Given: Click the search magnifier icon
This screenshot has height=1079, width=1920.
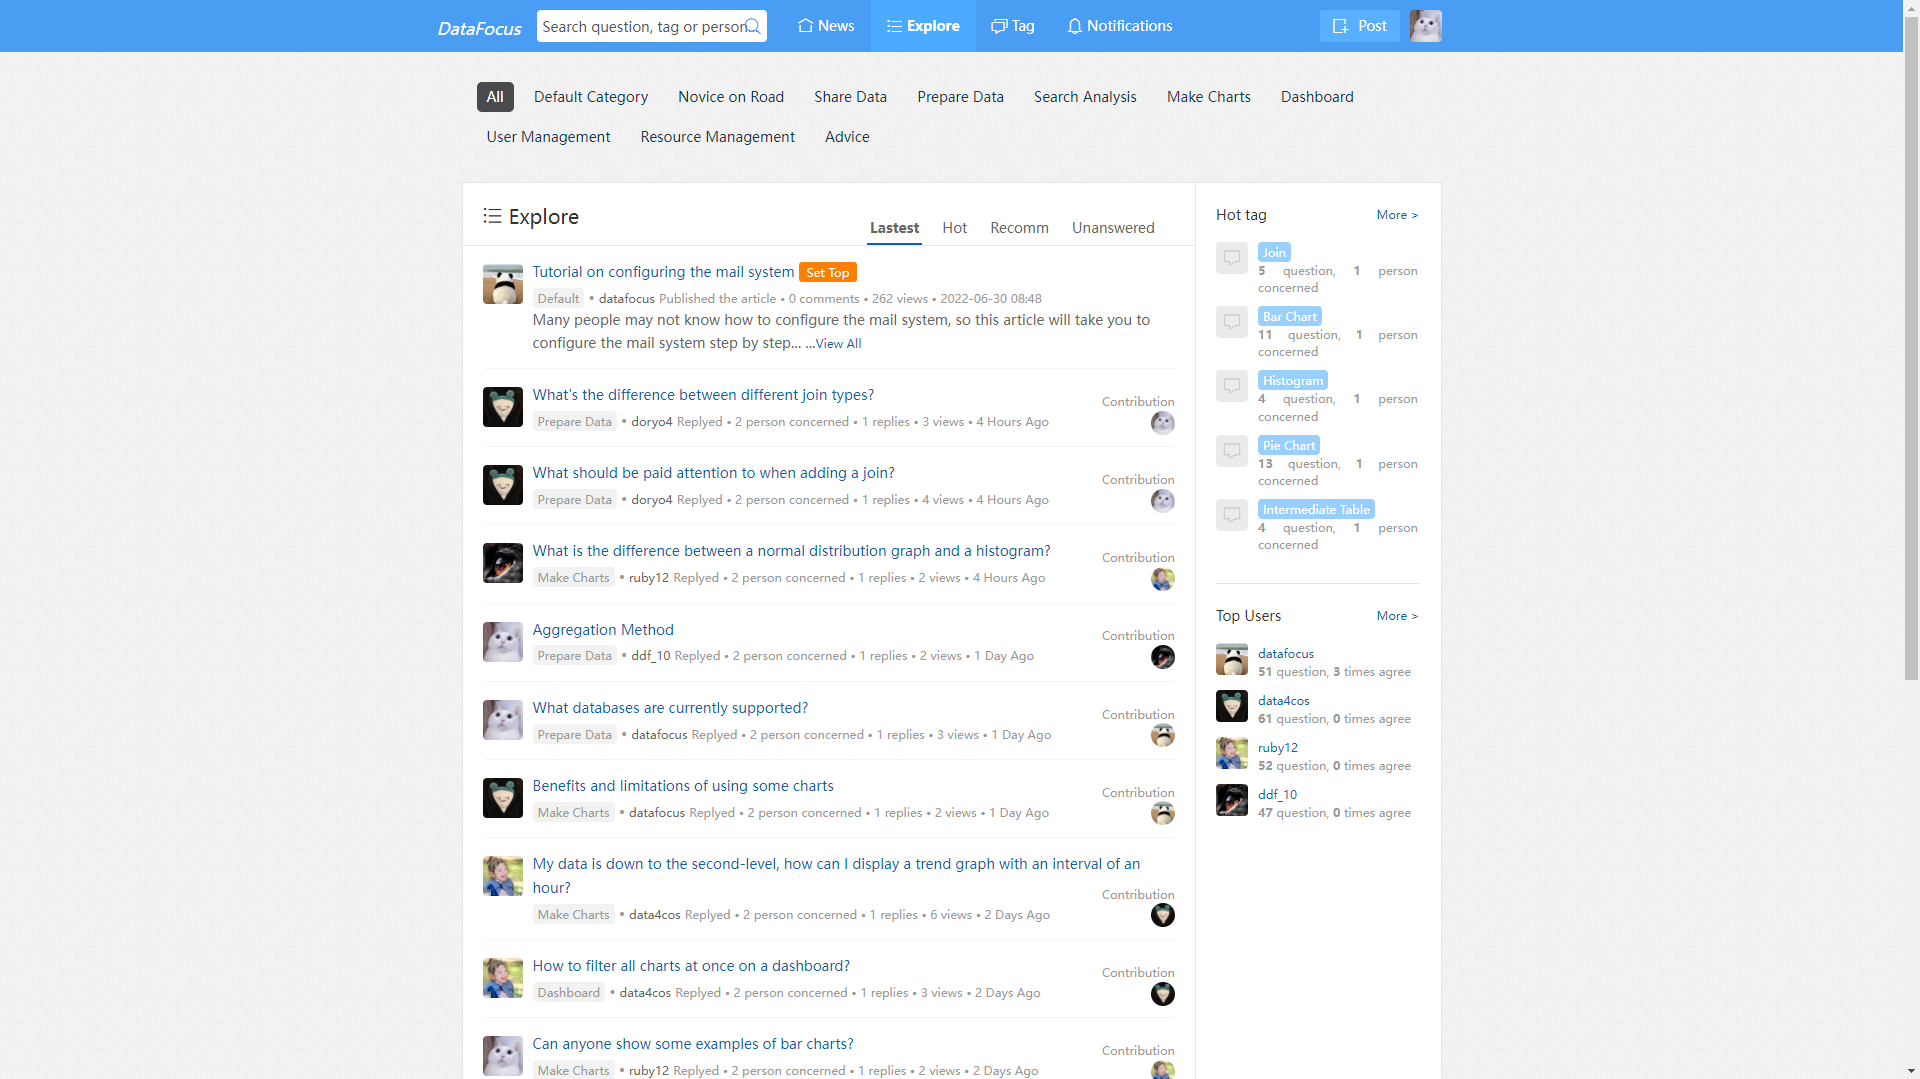Looking at the screenshot, I should (x=753, y=26).
